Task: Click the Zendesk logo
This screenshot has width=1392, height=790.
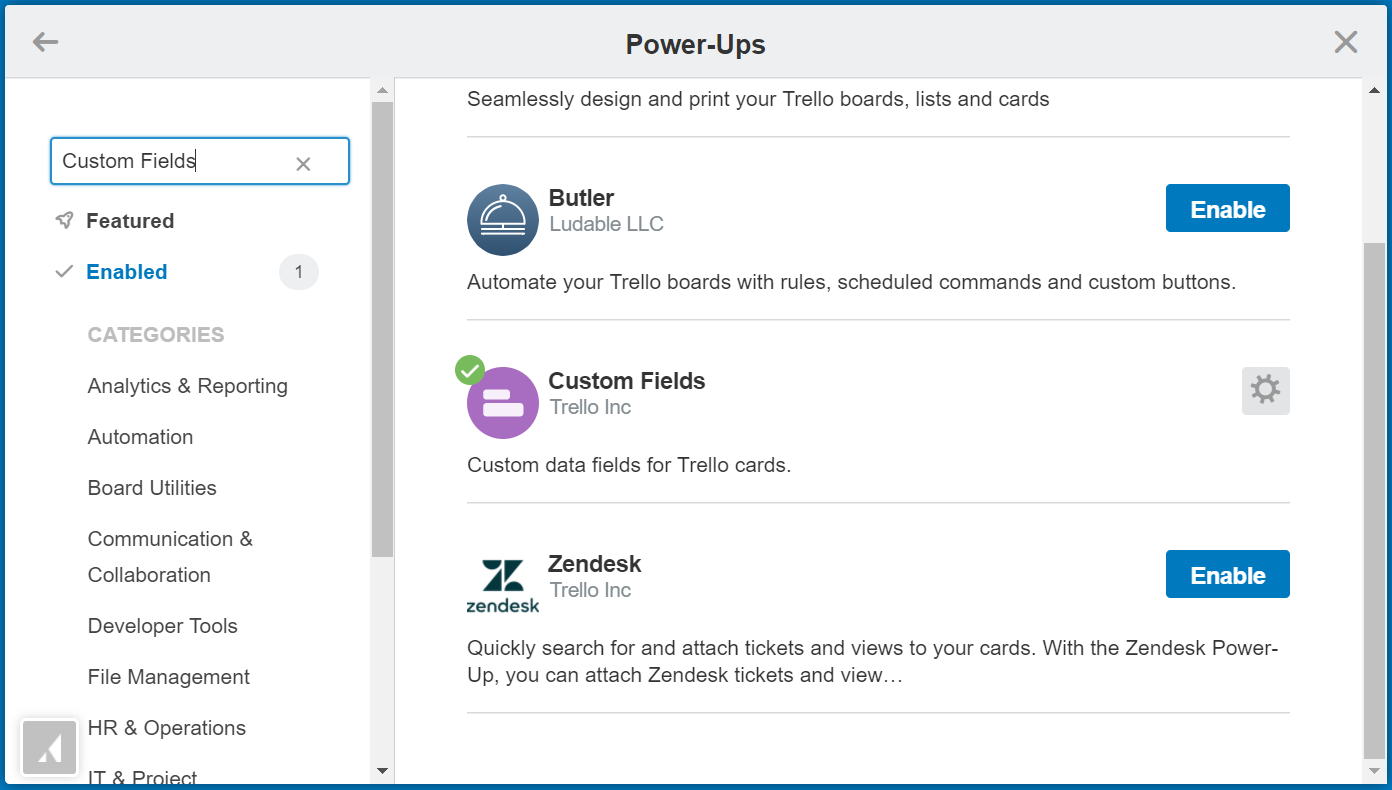Action: [503, 586]
